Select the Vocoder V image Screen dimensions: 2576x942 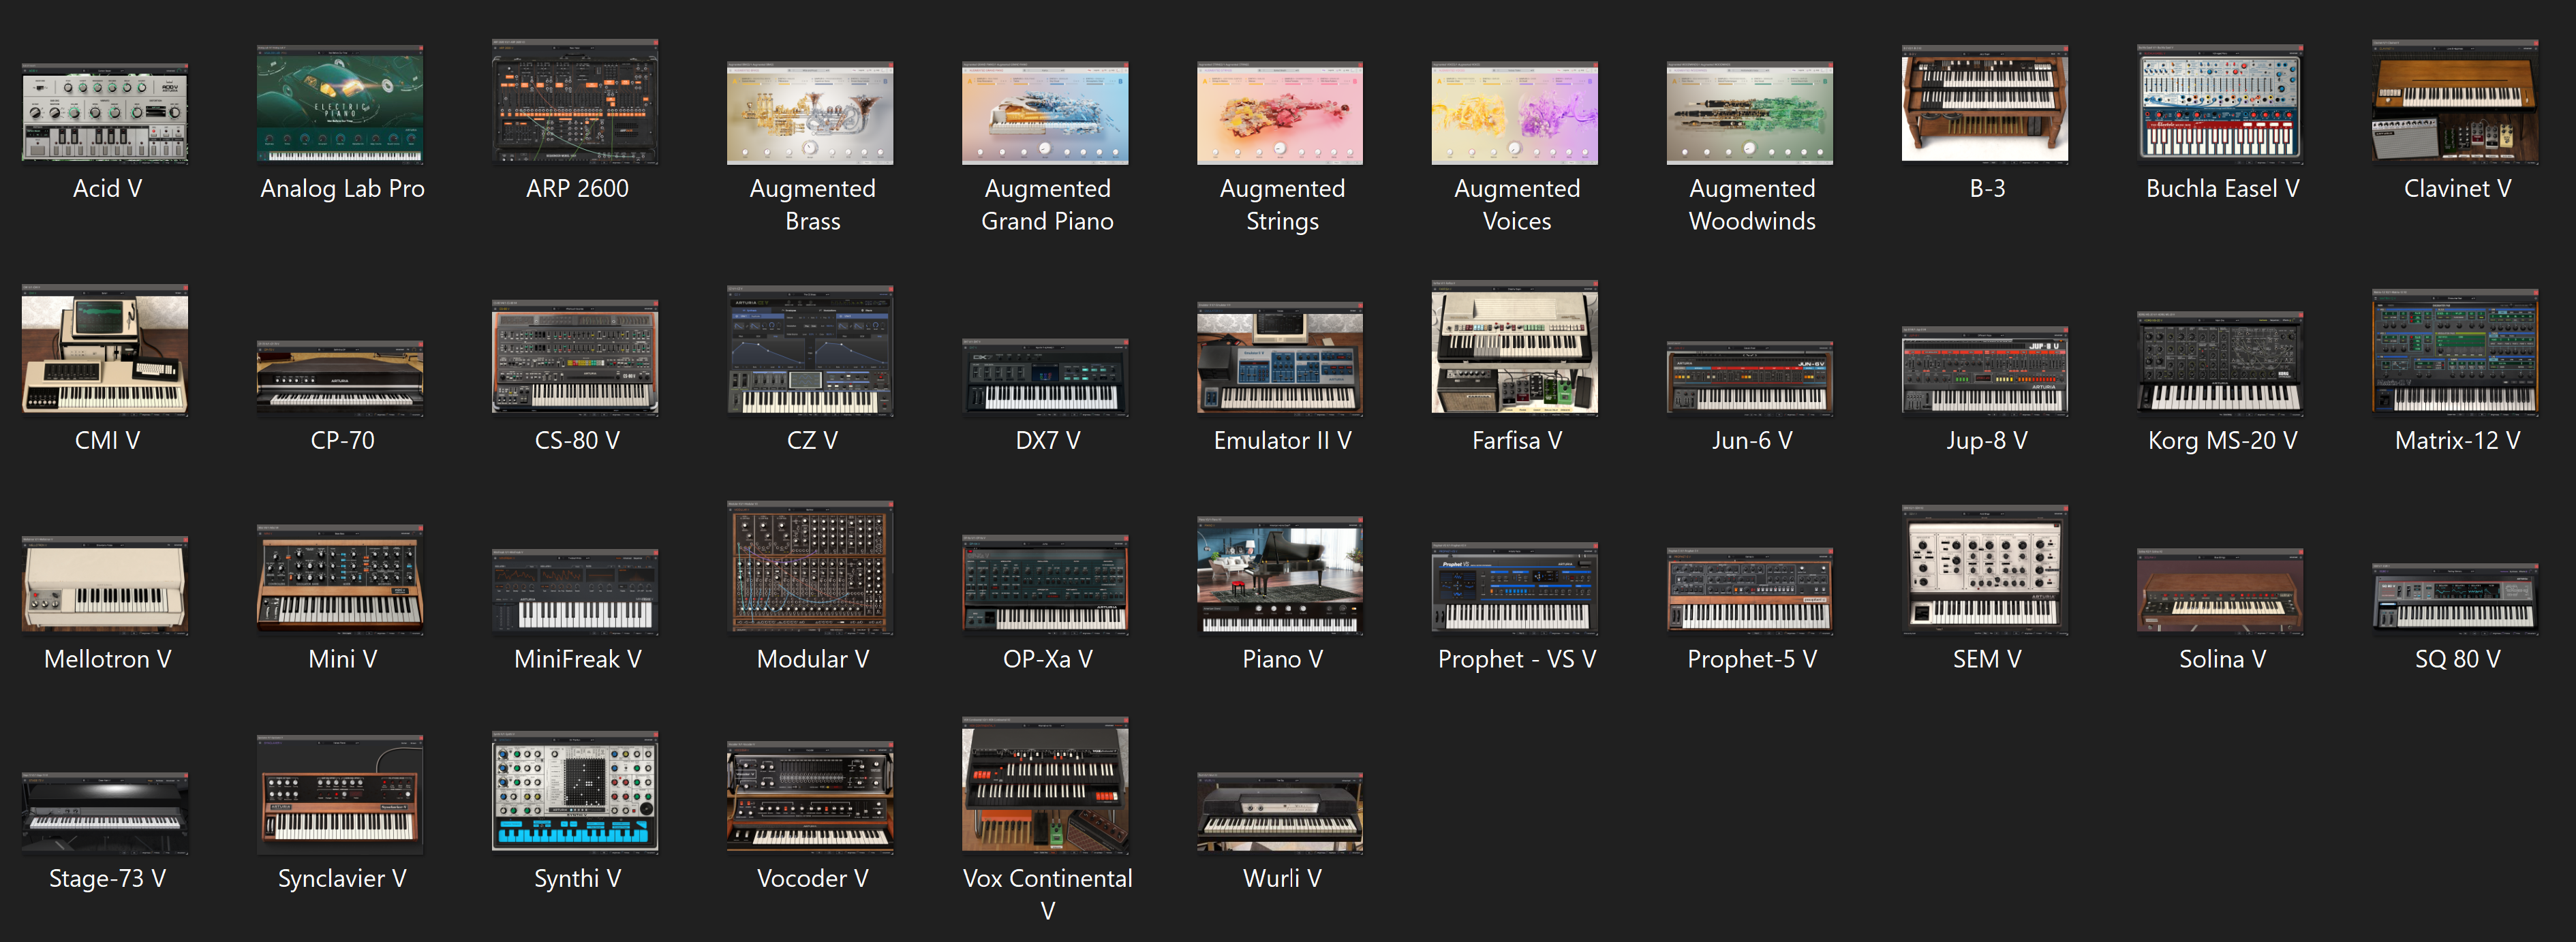pyautogui.click(x=810, y=798)
